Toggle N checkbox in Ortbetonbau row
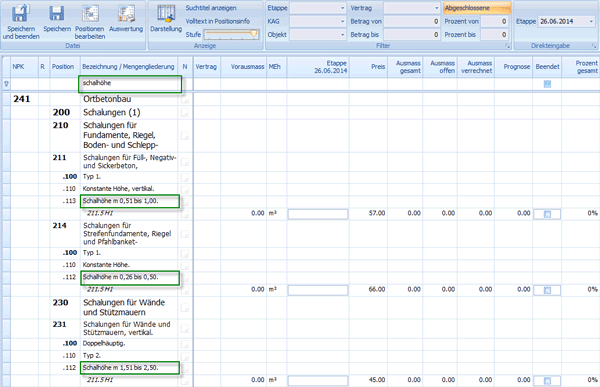This screenshot has height=387, width=600. [x=185, y=100]
